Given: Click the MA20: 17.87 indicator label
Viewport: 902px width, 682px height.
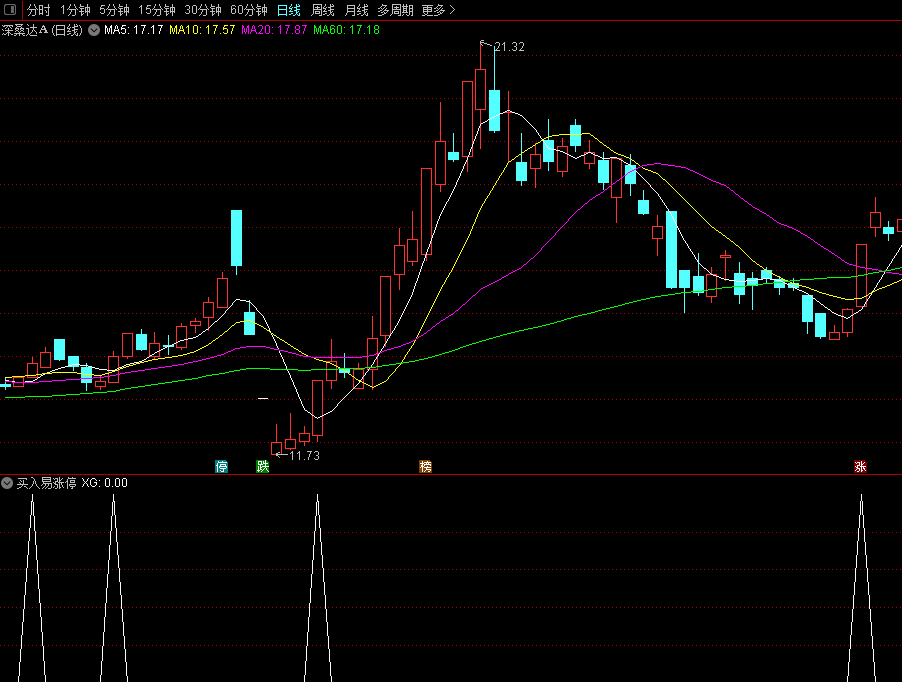Looking at the screenshot, I should (274, 30).
